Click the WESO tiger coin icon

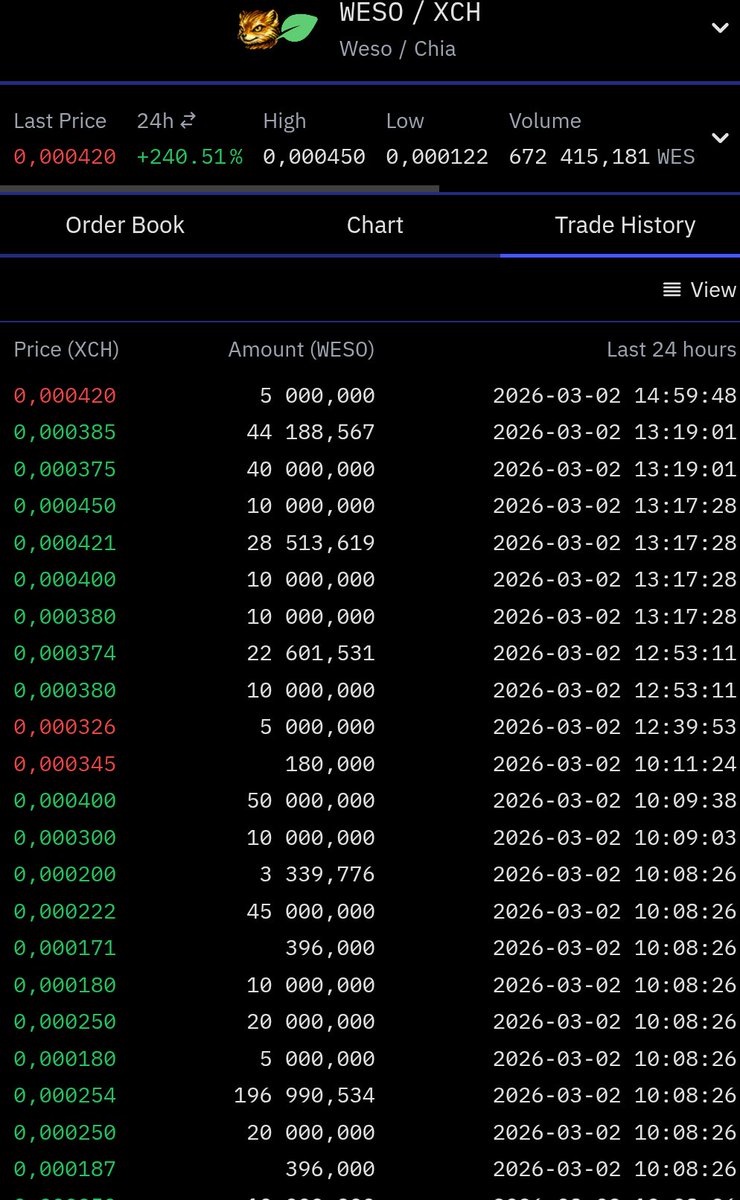click(258, 28)
